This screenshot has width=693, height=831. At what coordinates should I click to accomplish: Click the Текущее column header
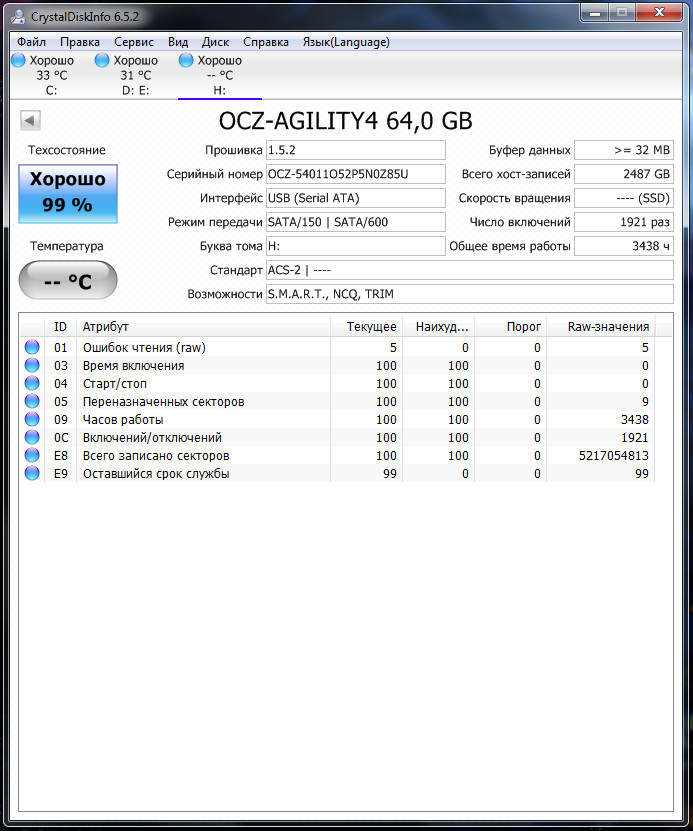[367, 327]
